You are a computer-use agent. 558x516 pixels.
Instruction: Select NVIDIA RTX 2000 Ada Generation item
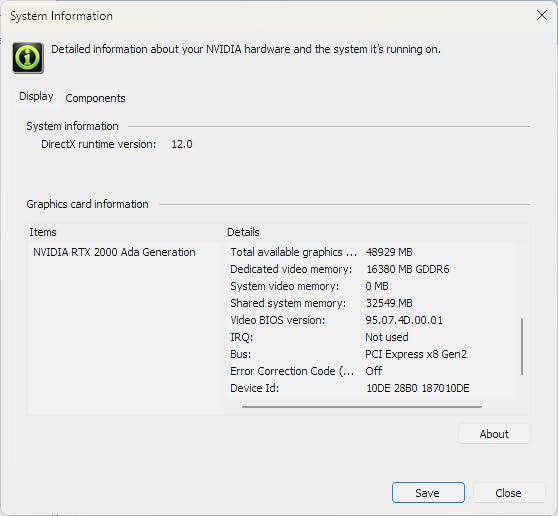[114, 252]
